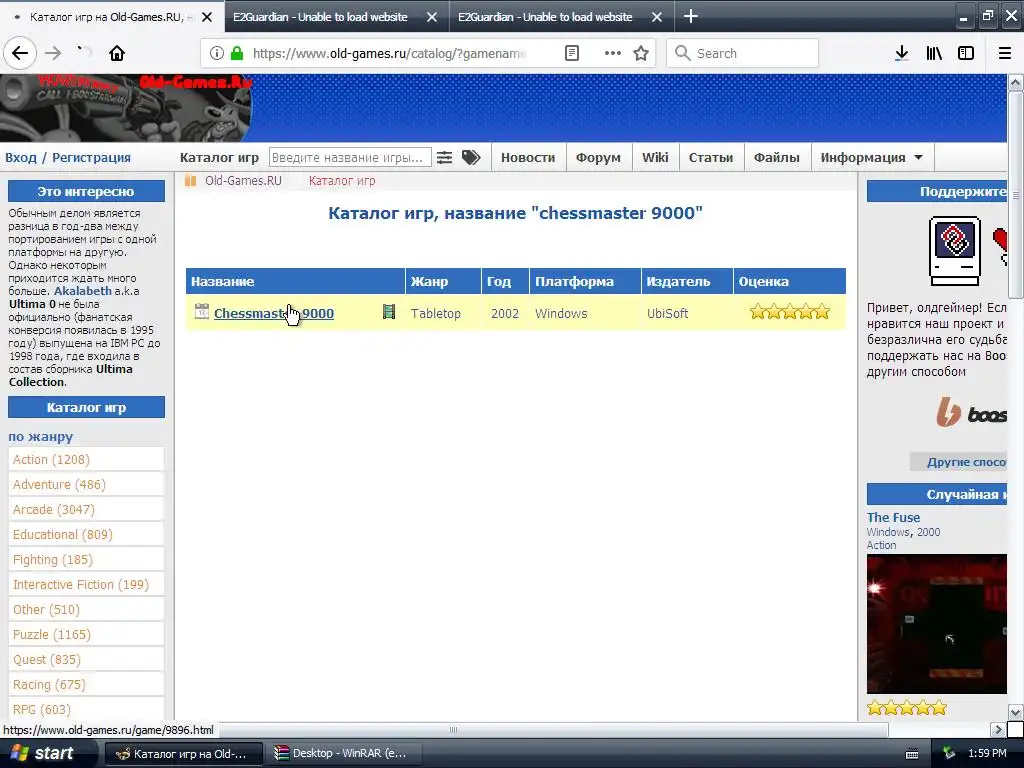Click the game name search field
The image size is (1024, 768).
tap(350, 157)
